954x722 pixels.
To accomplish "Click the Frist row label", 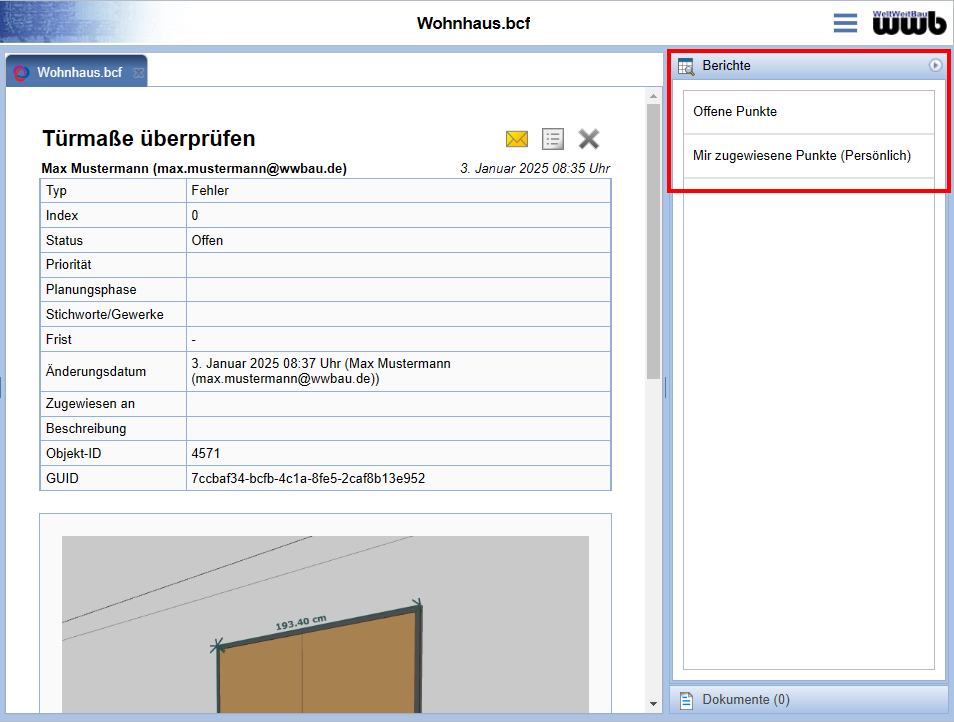I will [x=59, y=339].
